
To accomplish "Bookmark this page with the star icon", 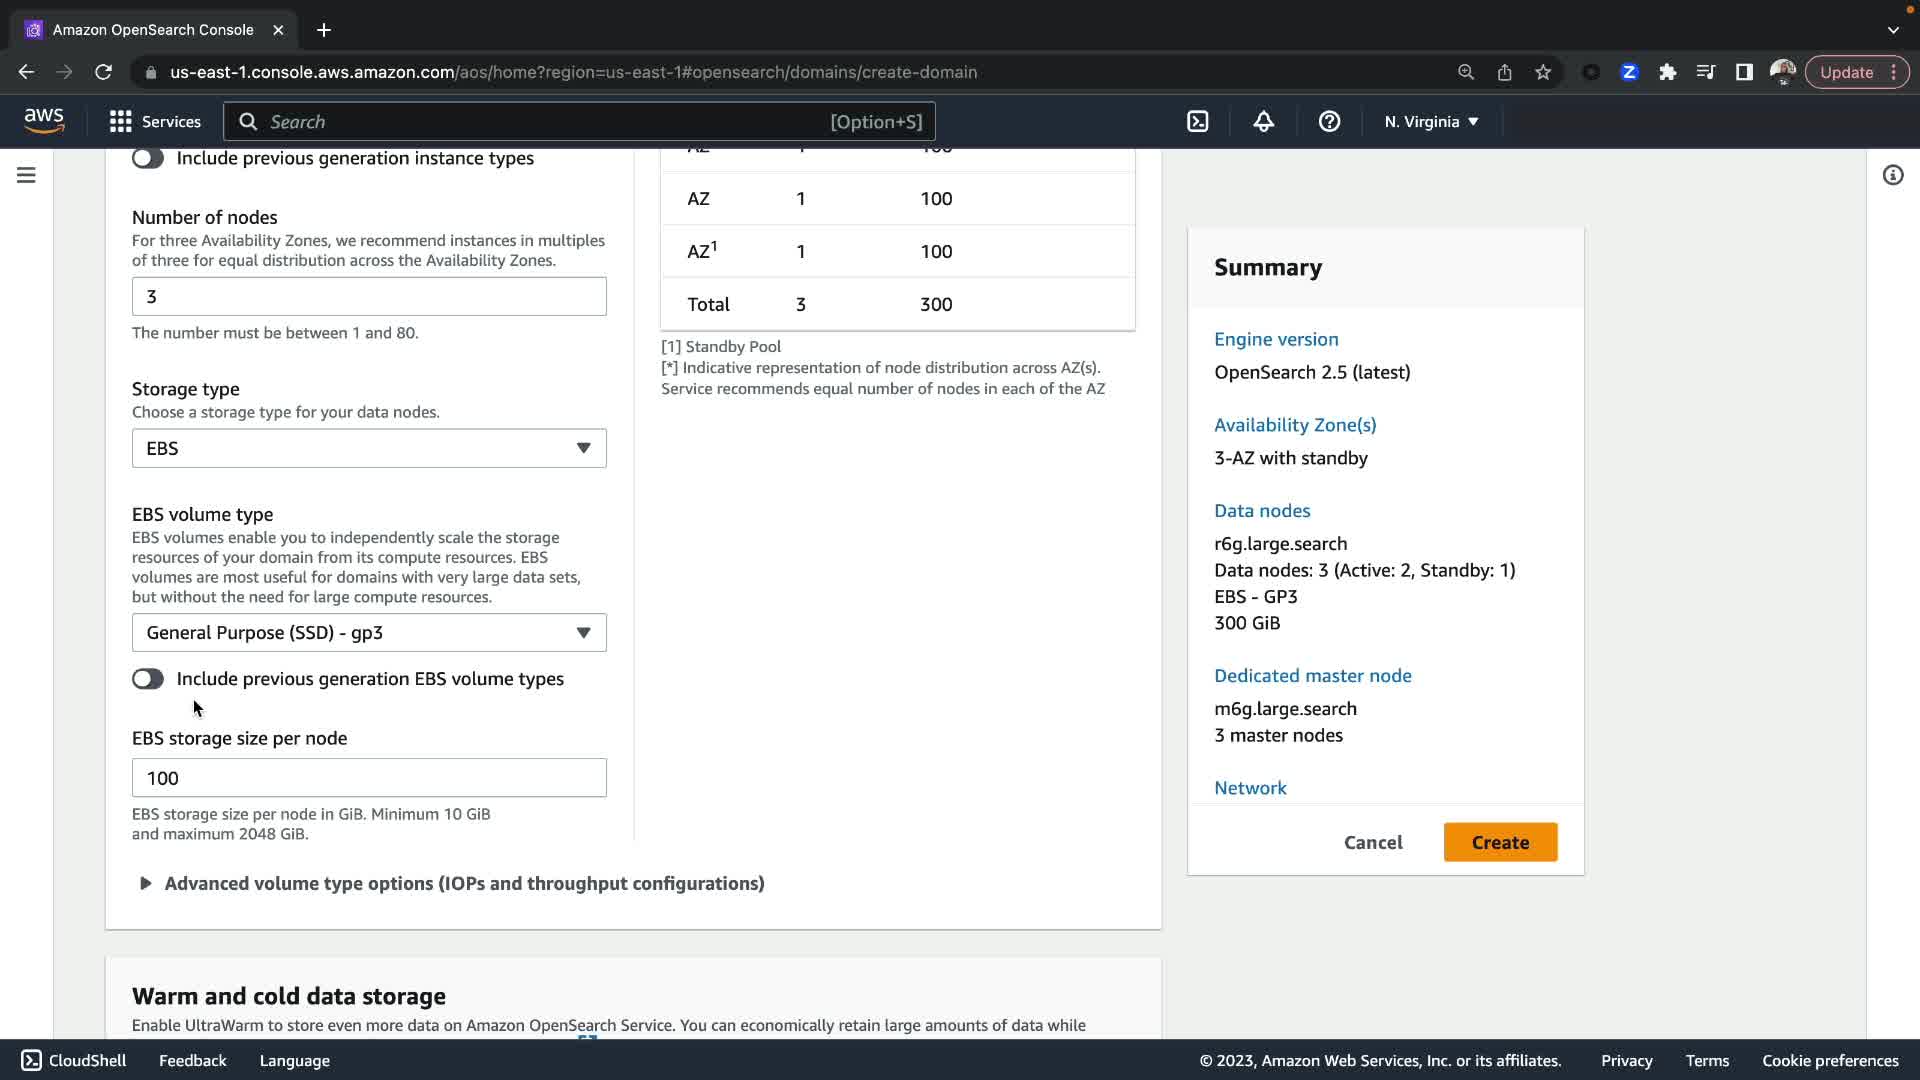I will [1543, 72].
